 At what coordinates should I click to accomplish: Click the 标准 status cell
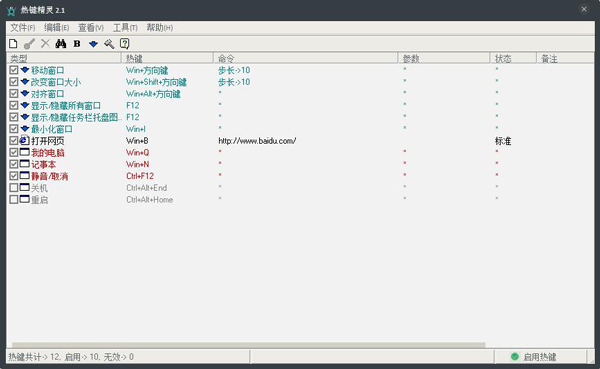pyautogui.click(x=503, y=141)
